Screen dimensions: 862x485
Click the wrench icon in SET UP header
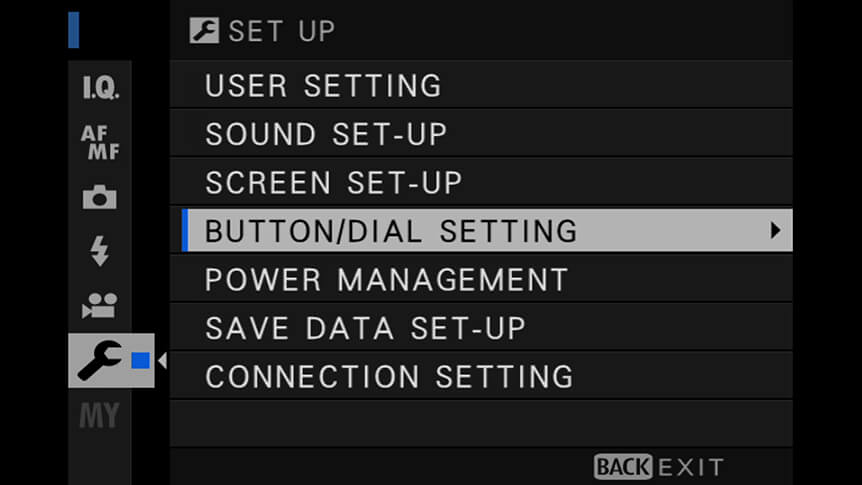tap(204, 31)
